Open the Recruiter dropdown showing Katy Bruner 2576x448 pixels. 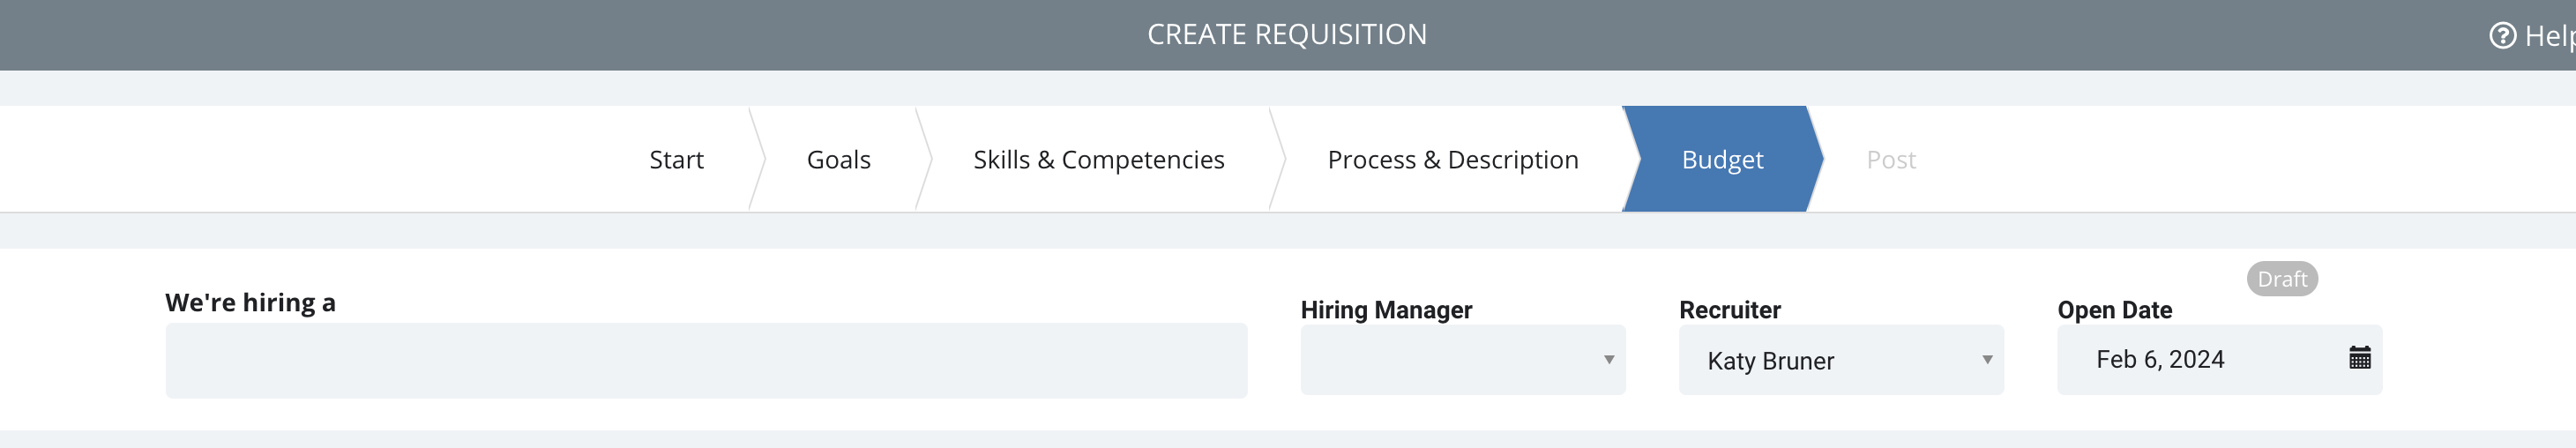pos(1840,360)
